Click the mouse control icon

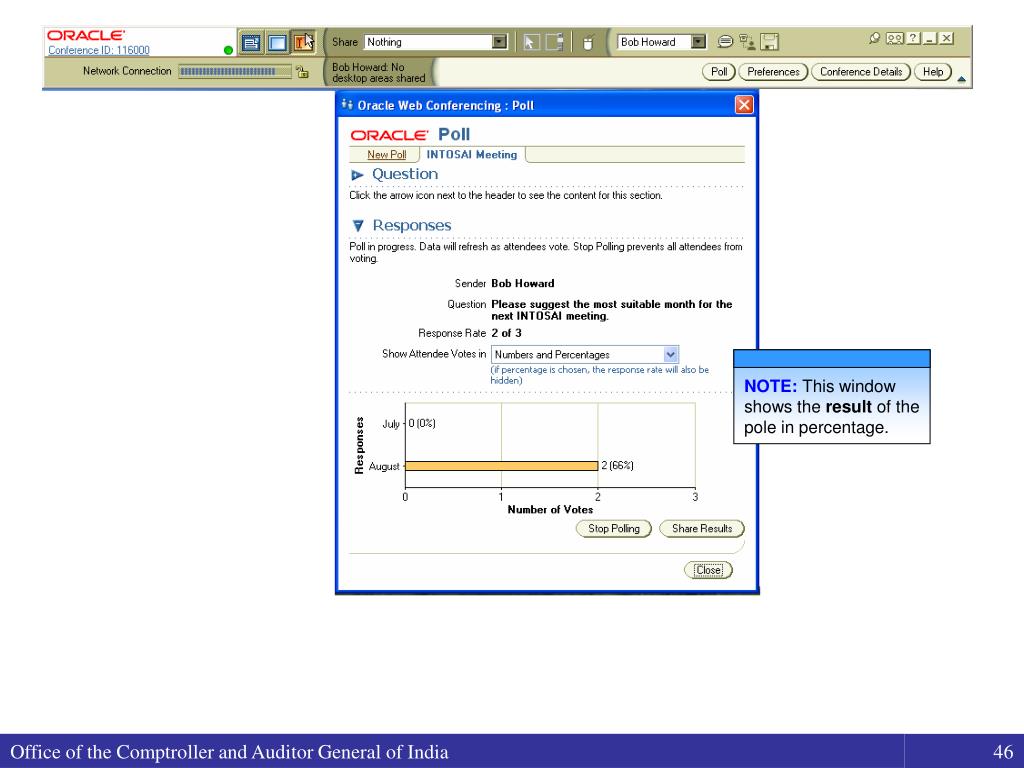click(588, 43)
